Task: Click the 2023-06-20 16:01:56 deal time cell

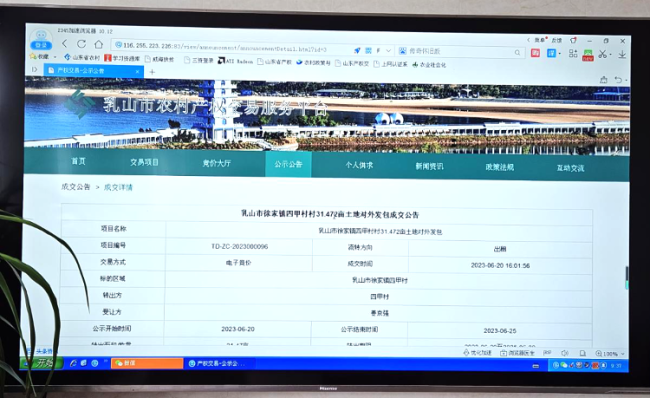Action: pos(500,265)
